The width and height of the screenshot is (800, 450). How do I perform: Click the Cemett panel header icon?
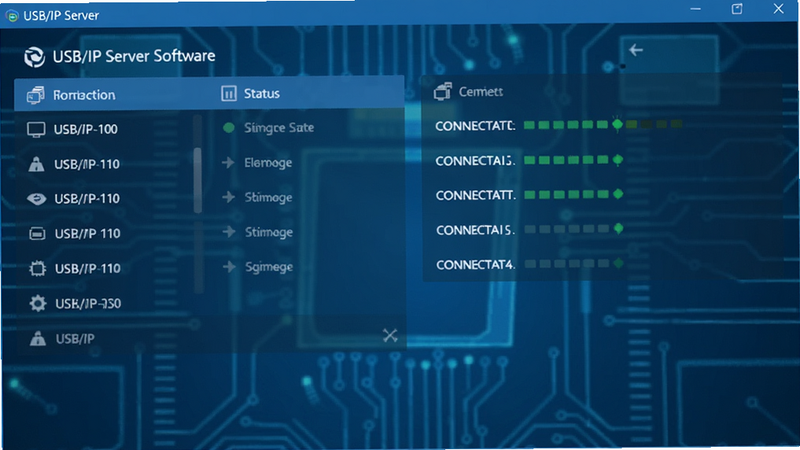tap(442, 92)
